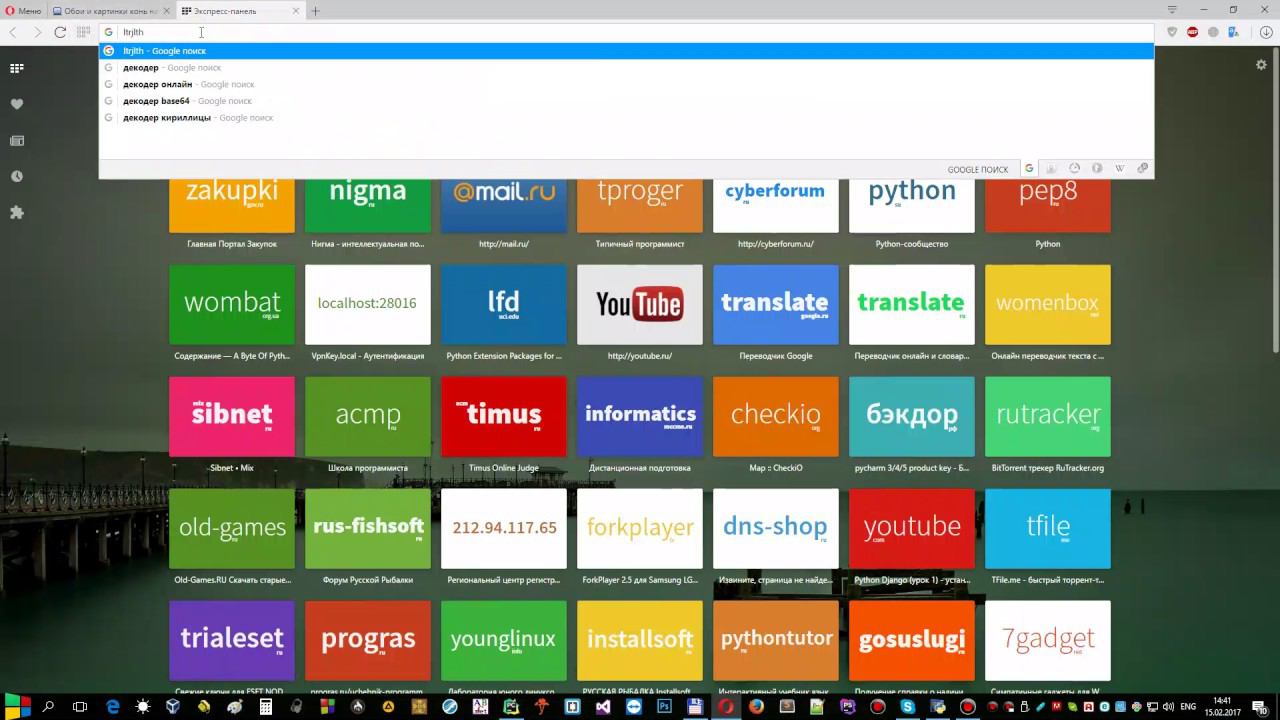Viewport: 1280px width, 720px height.
Task: Open Speed Dial customization gear
Action: tap(1261, 64)
